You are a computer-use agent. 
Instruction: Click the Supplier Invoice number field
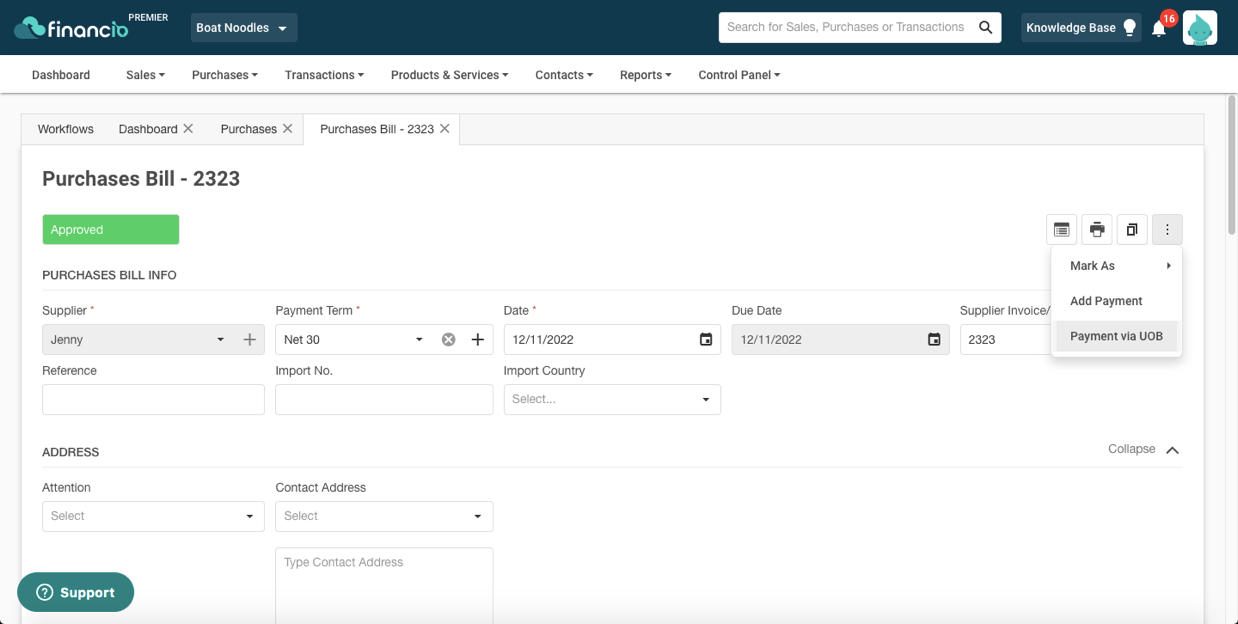click(1006, 340)
